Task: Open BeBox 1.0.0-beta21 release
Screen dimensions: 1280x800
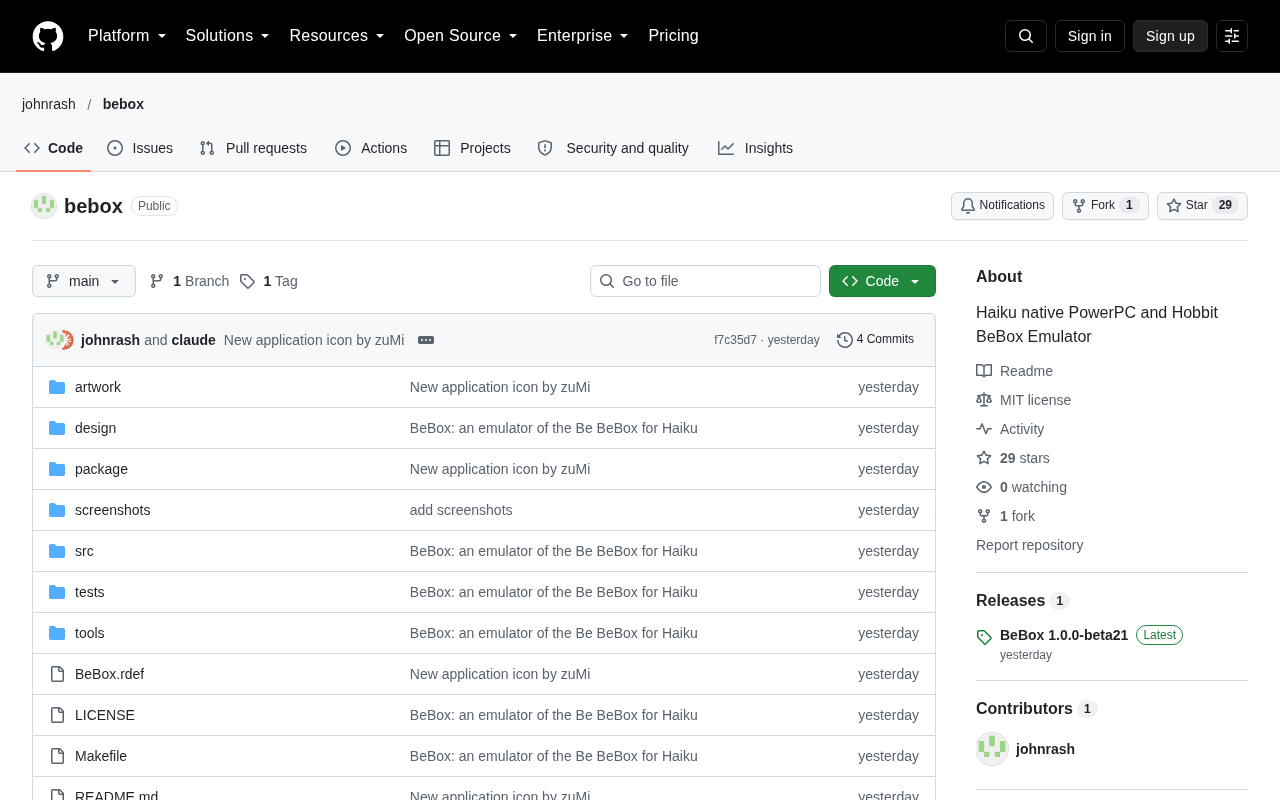Action: click(1064, 635)
